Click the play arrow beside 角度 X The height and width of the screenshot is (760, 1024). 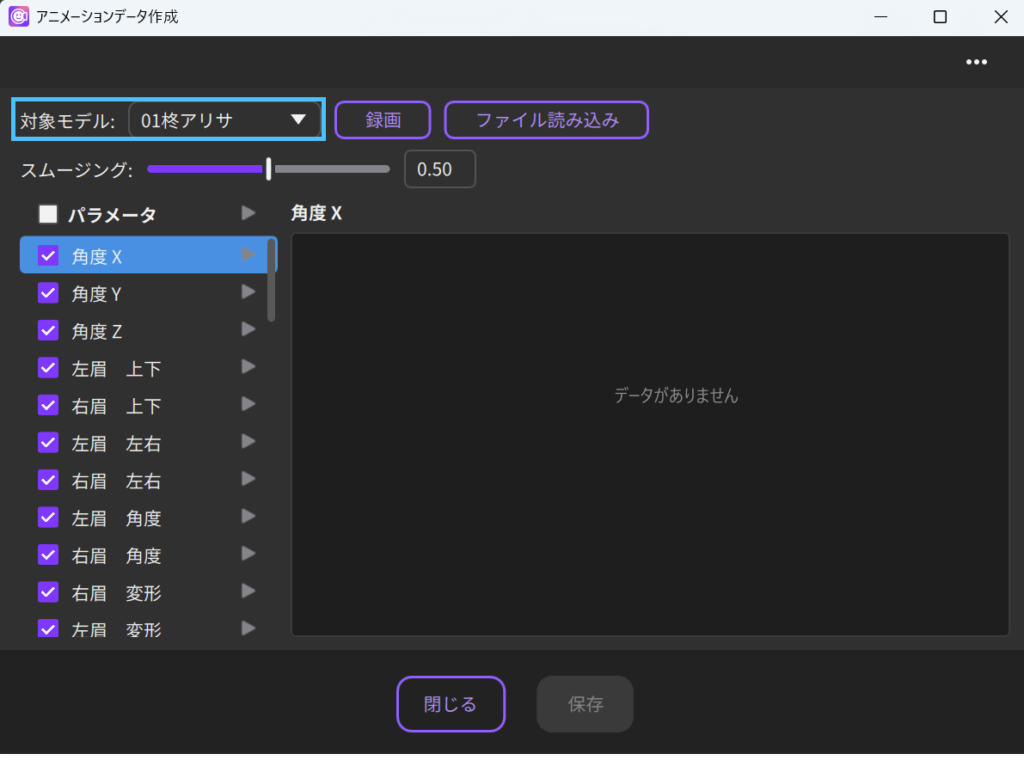[x=249, y=255]
